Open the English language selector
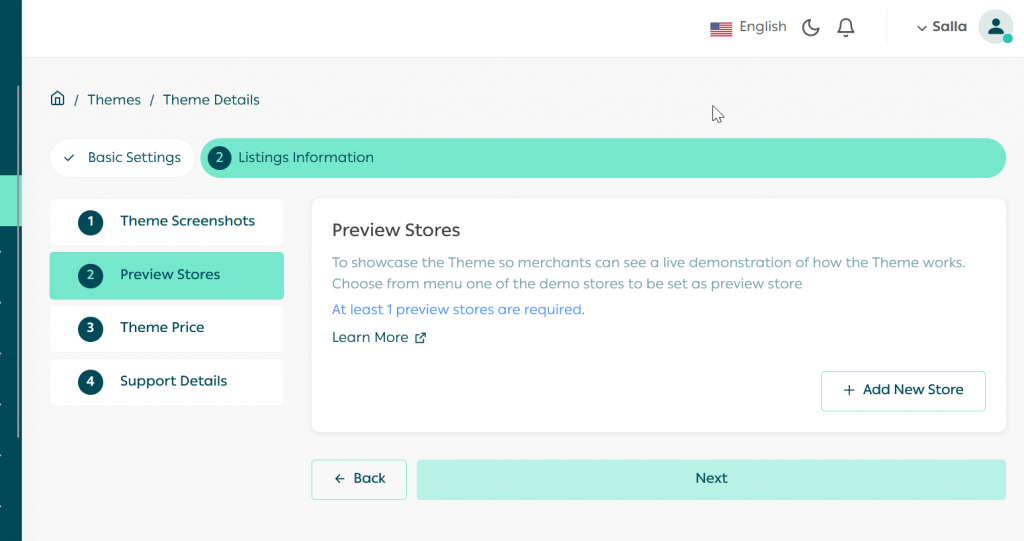Image resolution: width=1024 pixels, height=541 pixels. 762,27
